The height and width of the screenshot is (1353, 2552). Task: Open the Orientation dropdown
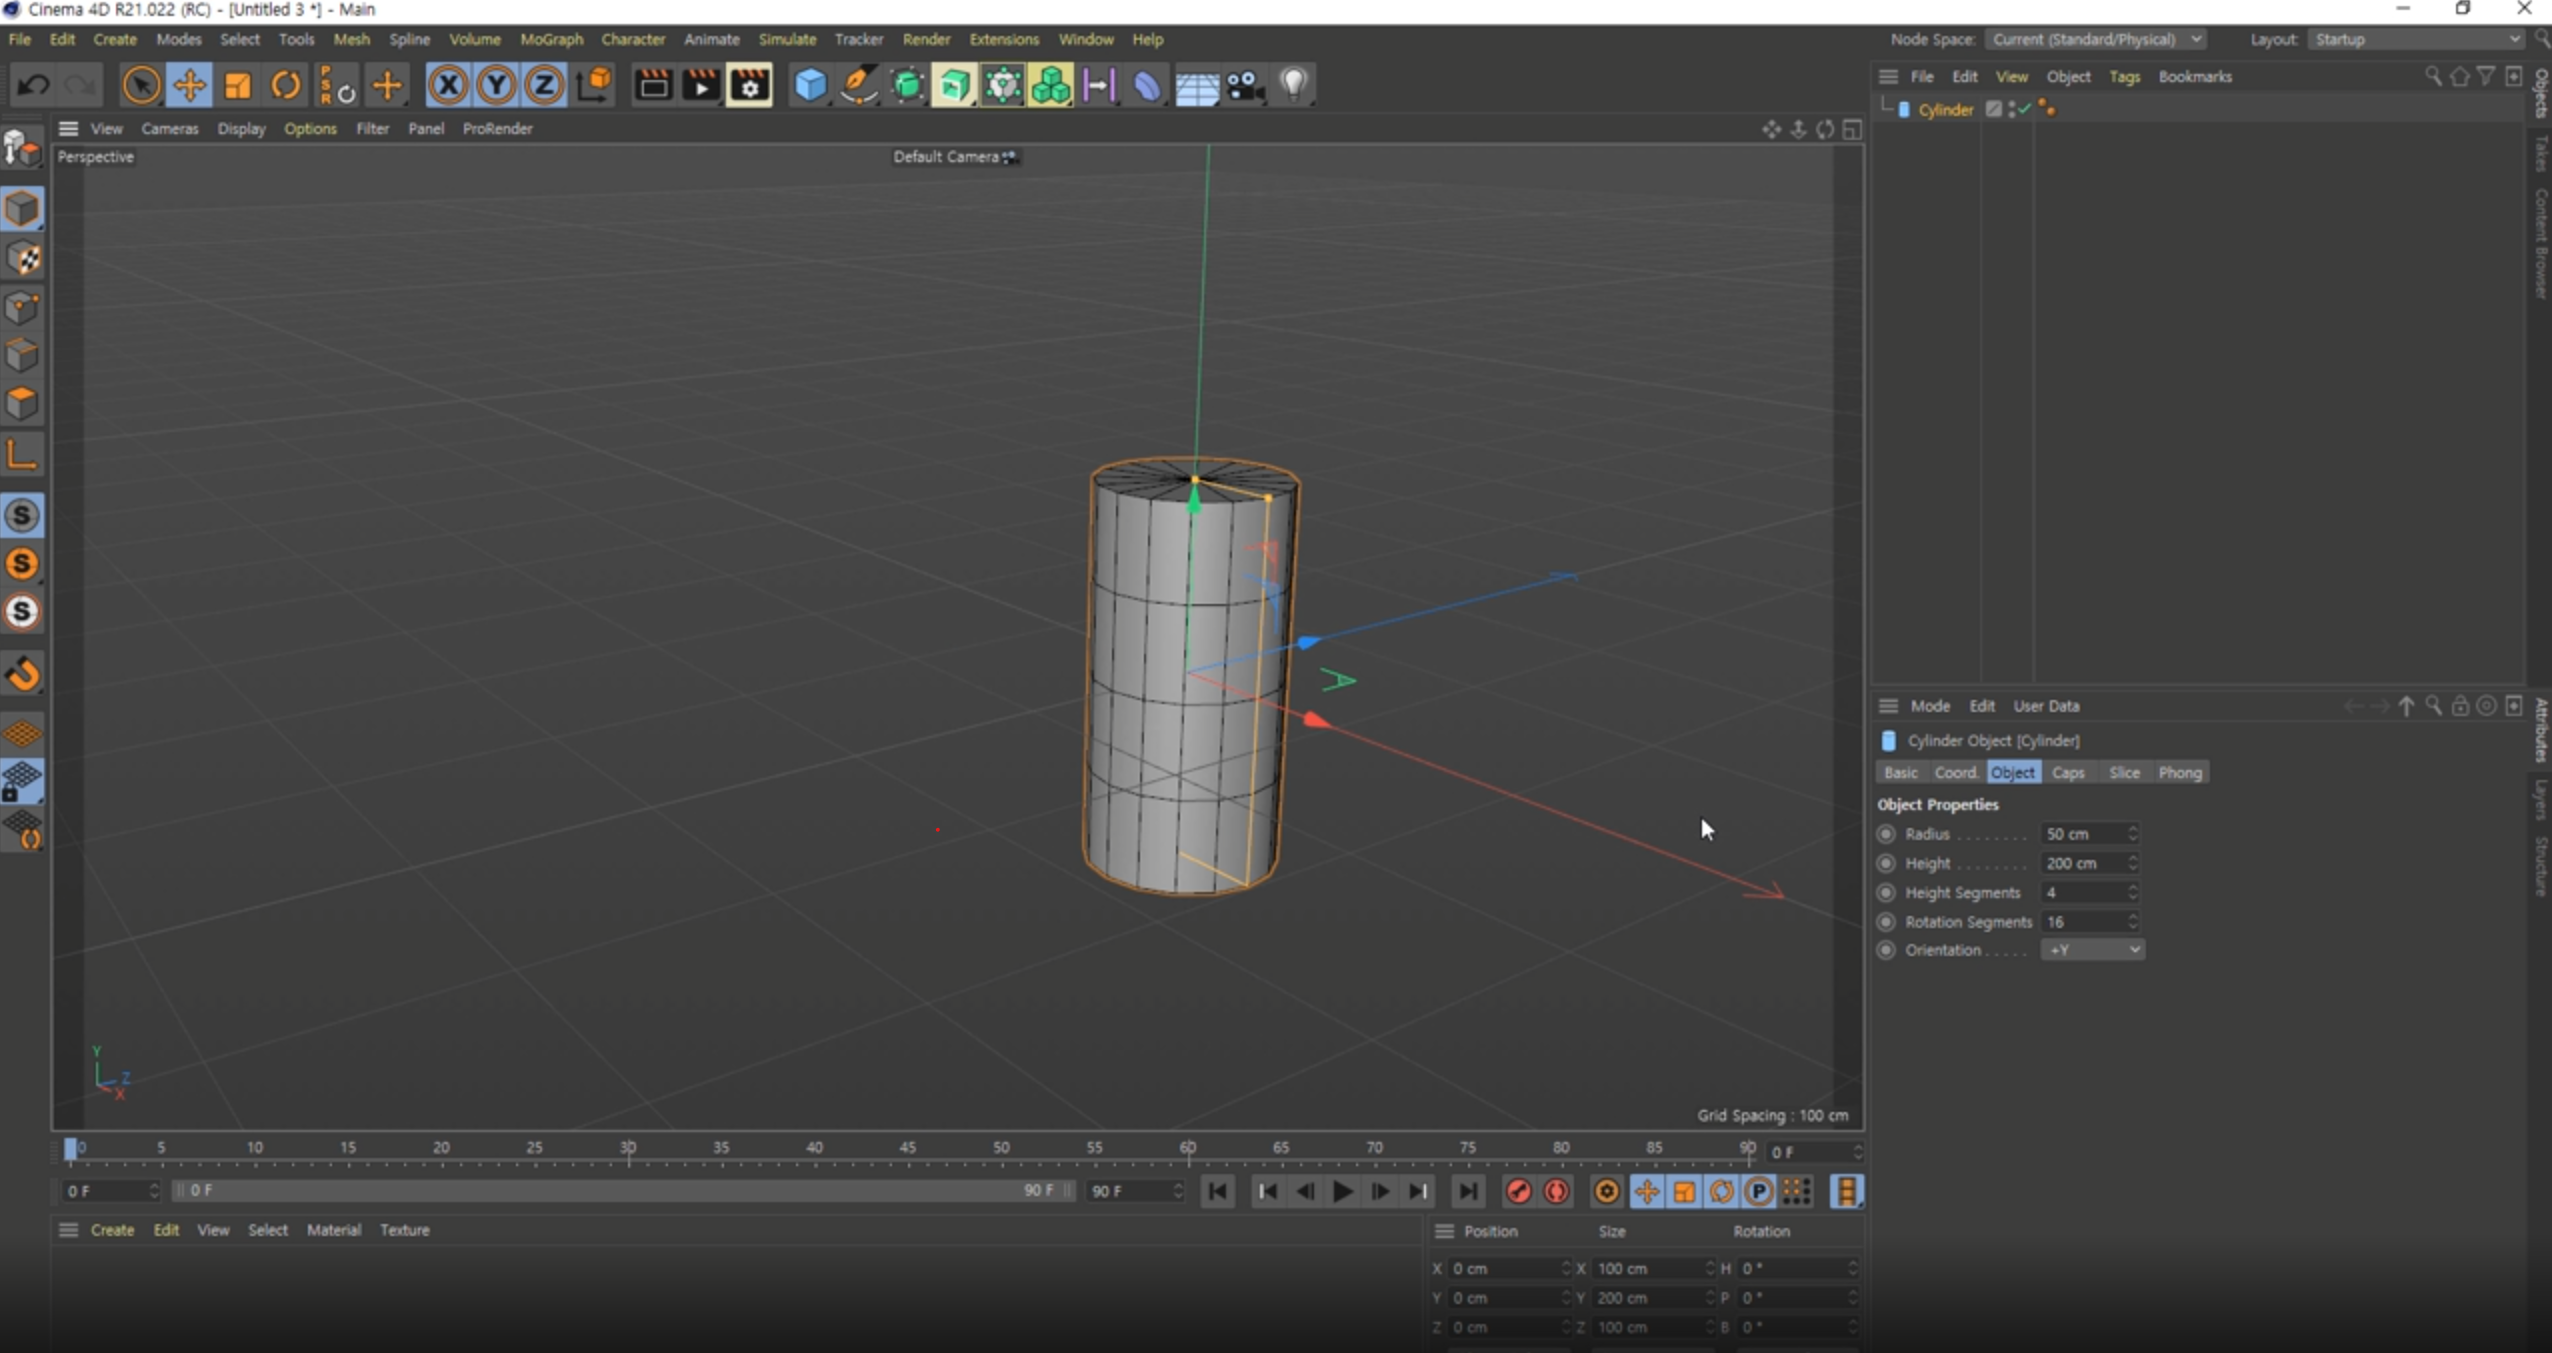pos(2092,950)
